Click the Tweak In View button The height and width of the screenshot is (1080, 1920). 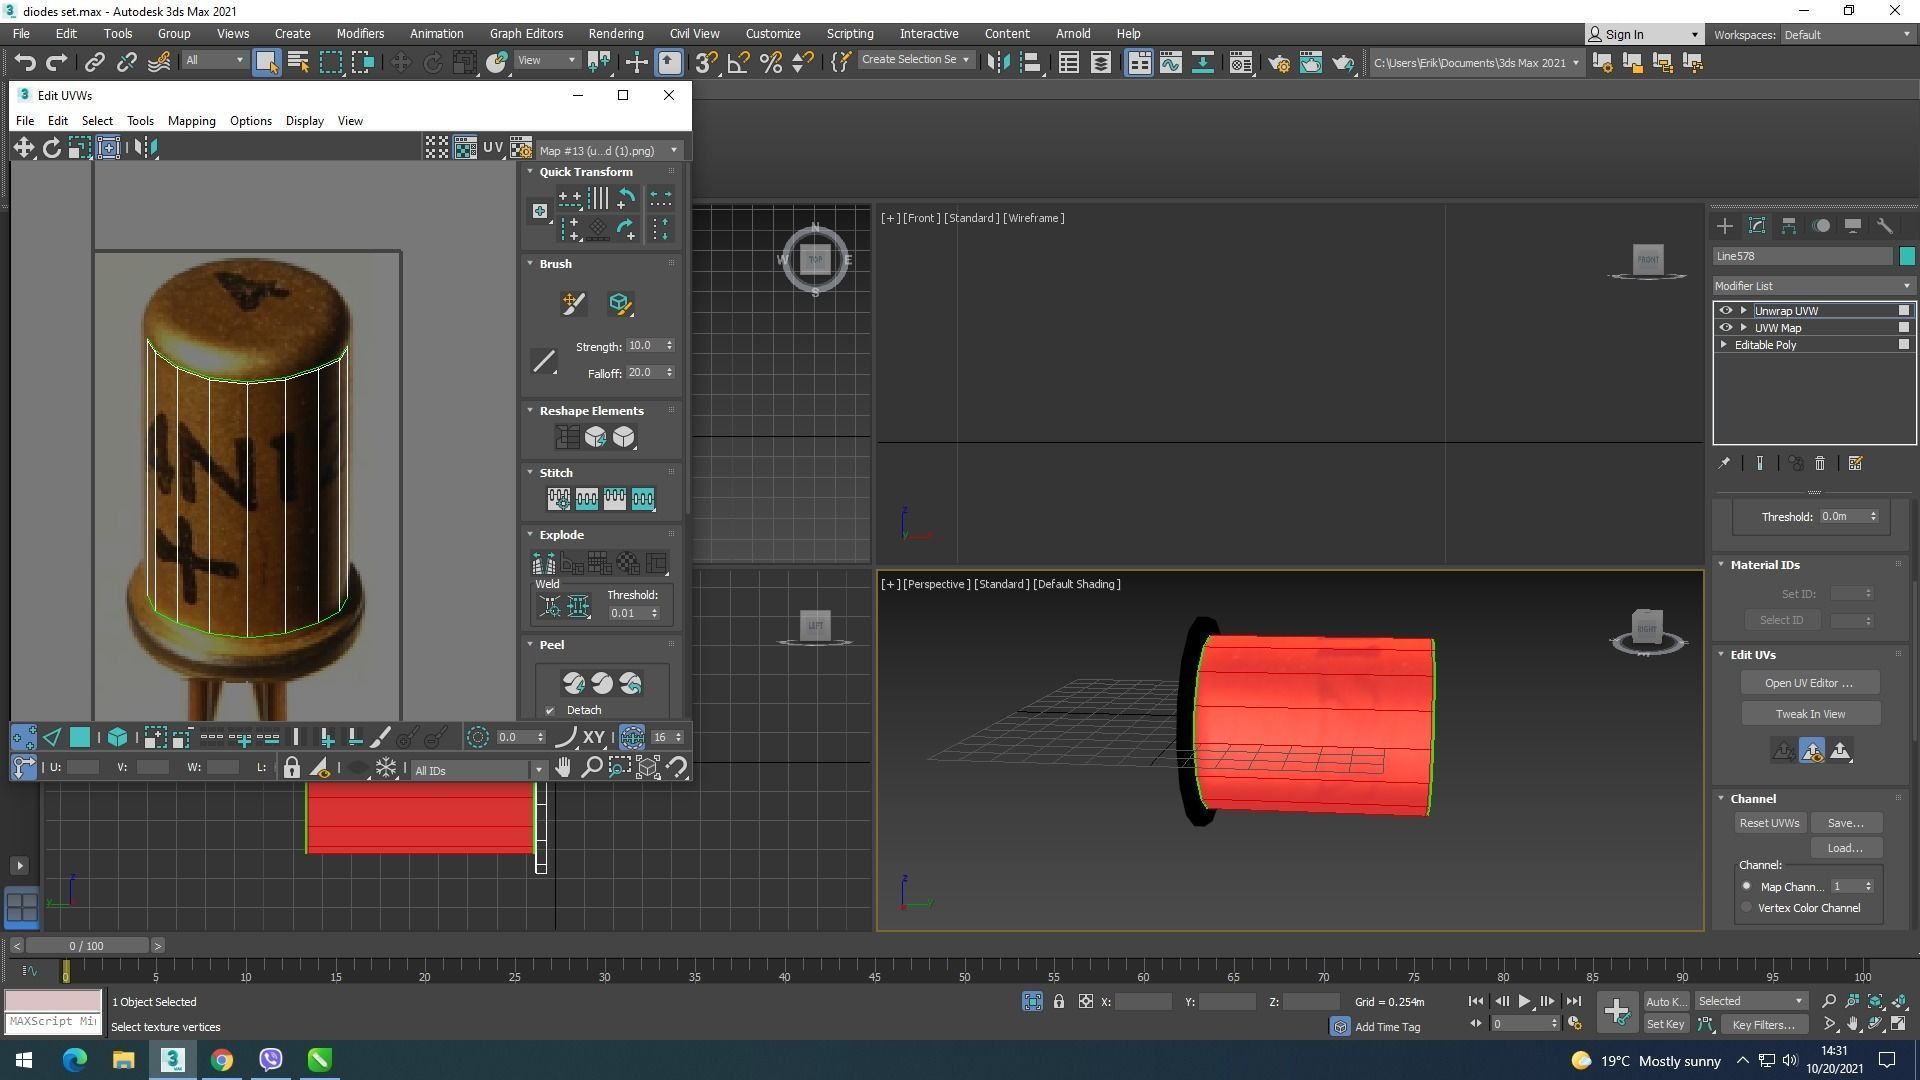pyautogui.click(x=1810, y=714)
